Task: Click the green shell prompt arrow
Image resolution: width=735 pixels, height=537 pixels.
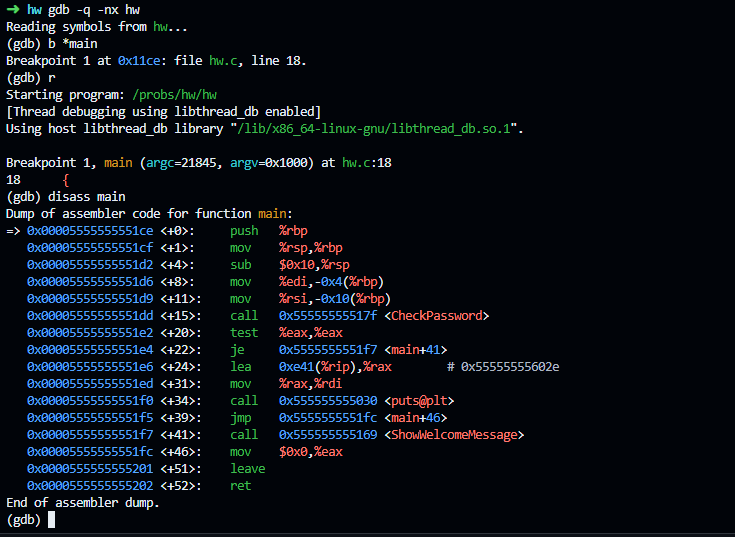Action: tap(13, 9)
